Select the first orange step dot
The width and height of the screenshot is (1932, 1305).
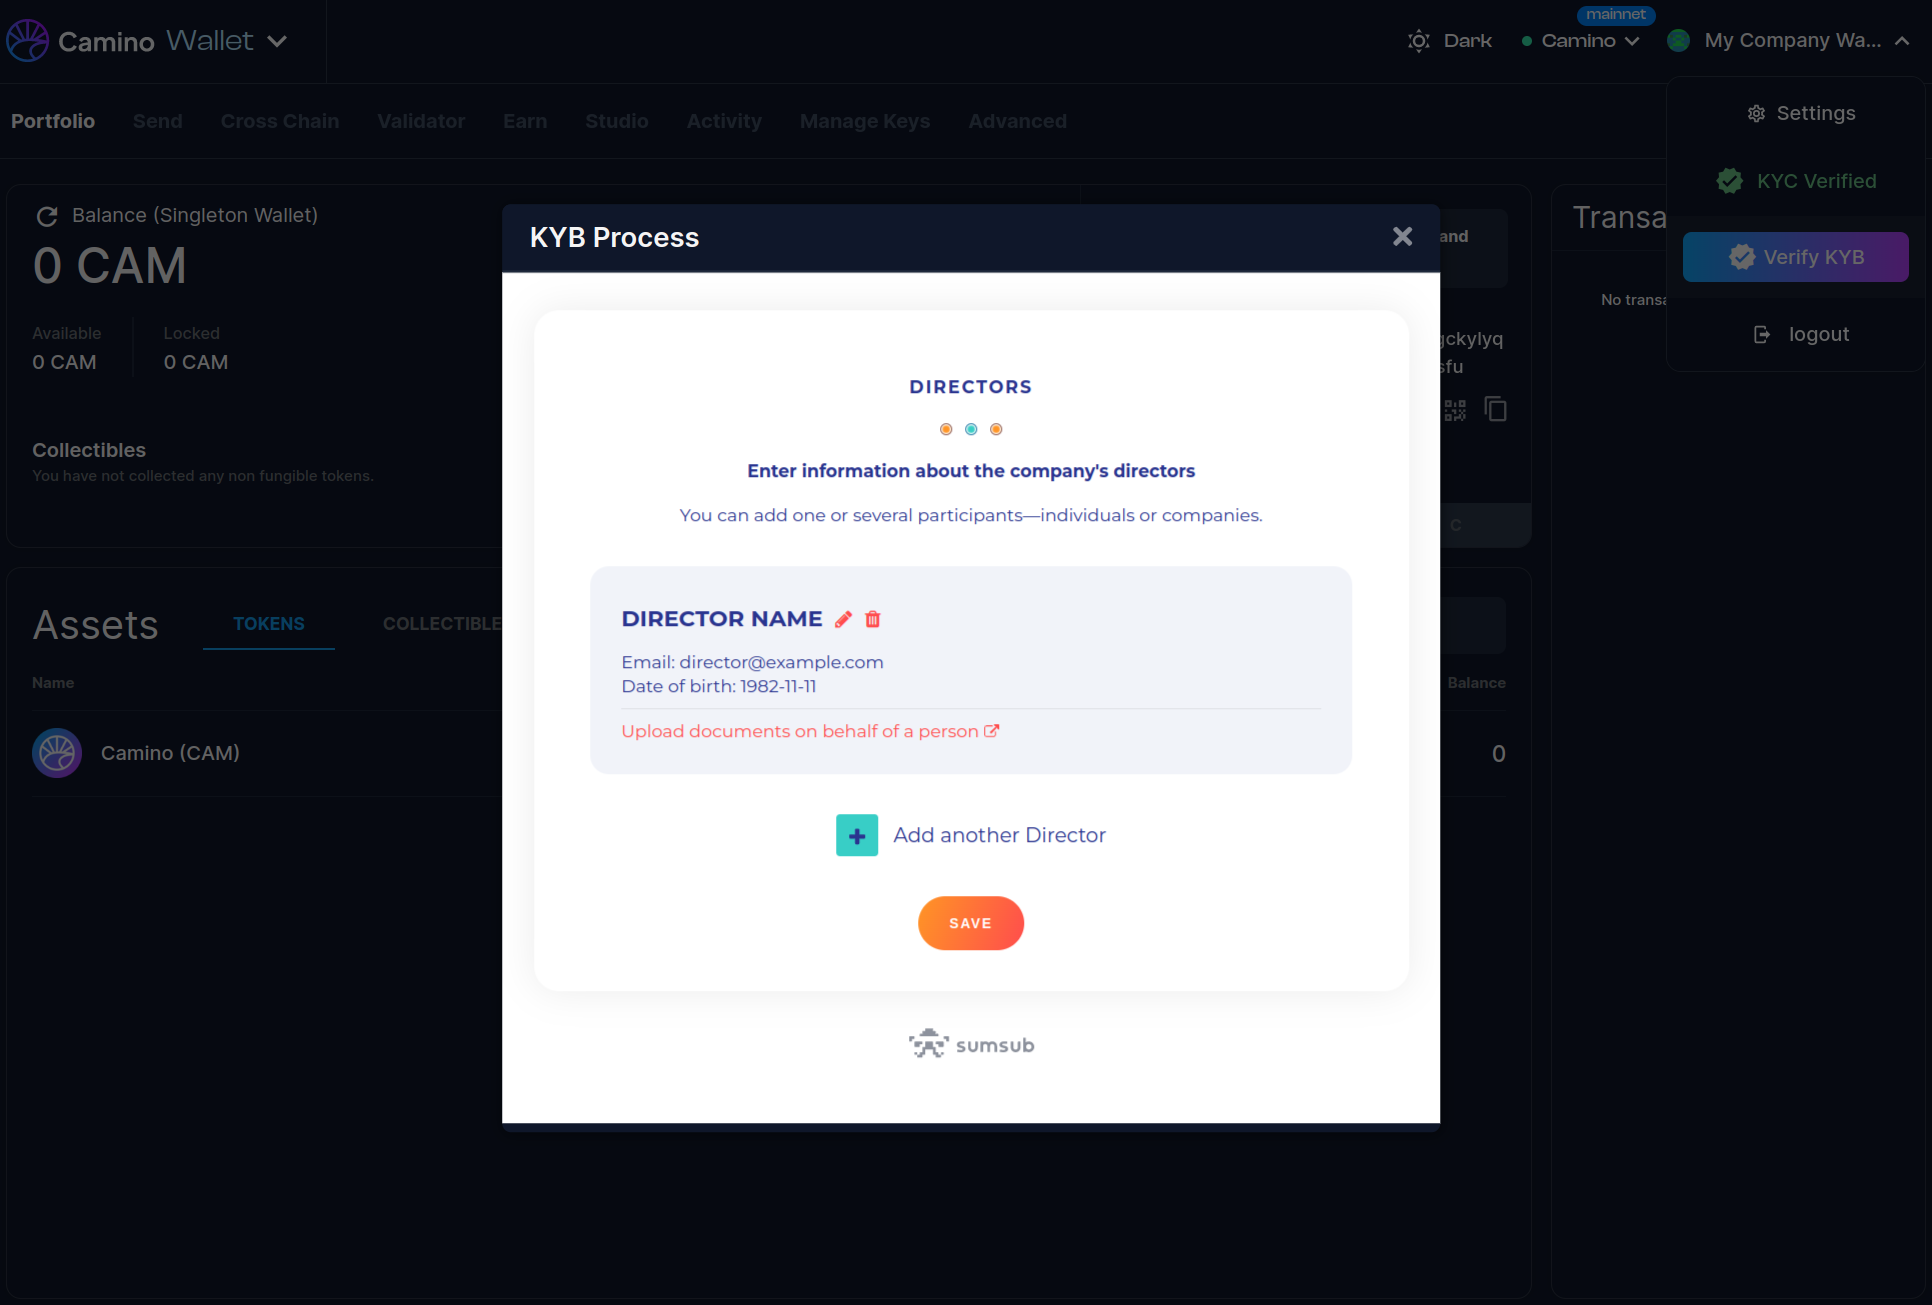[946, 429]
